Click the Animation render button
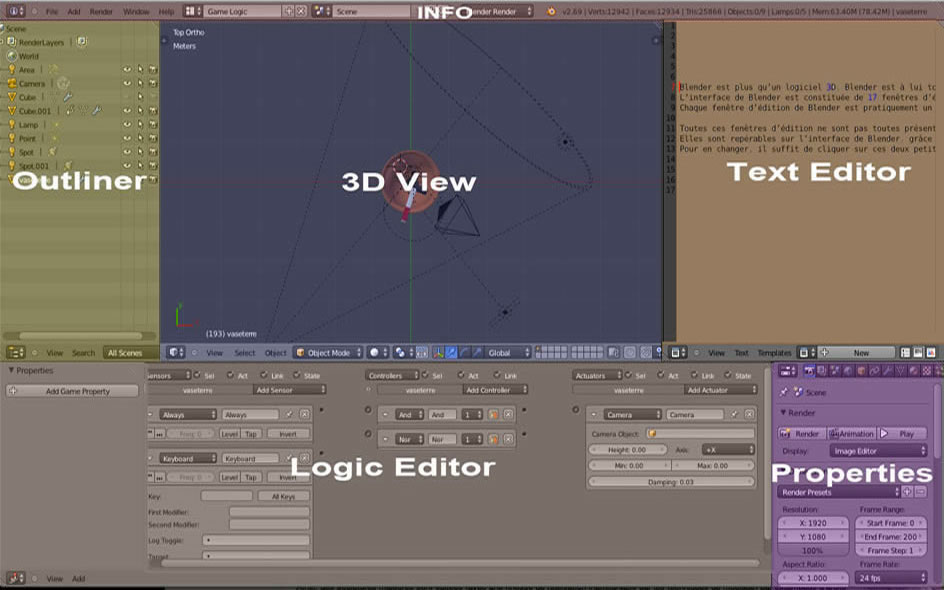This screenshot has width=944, height=590. pos(851,433)
